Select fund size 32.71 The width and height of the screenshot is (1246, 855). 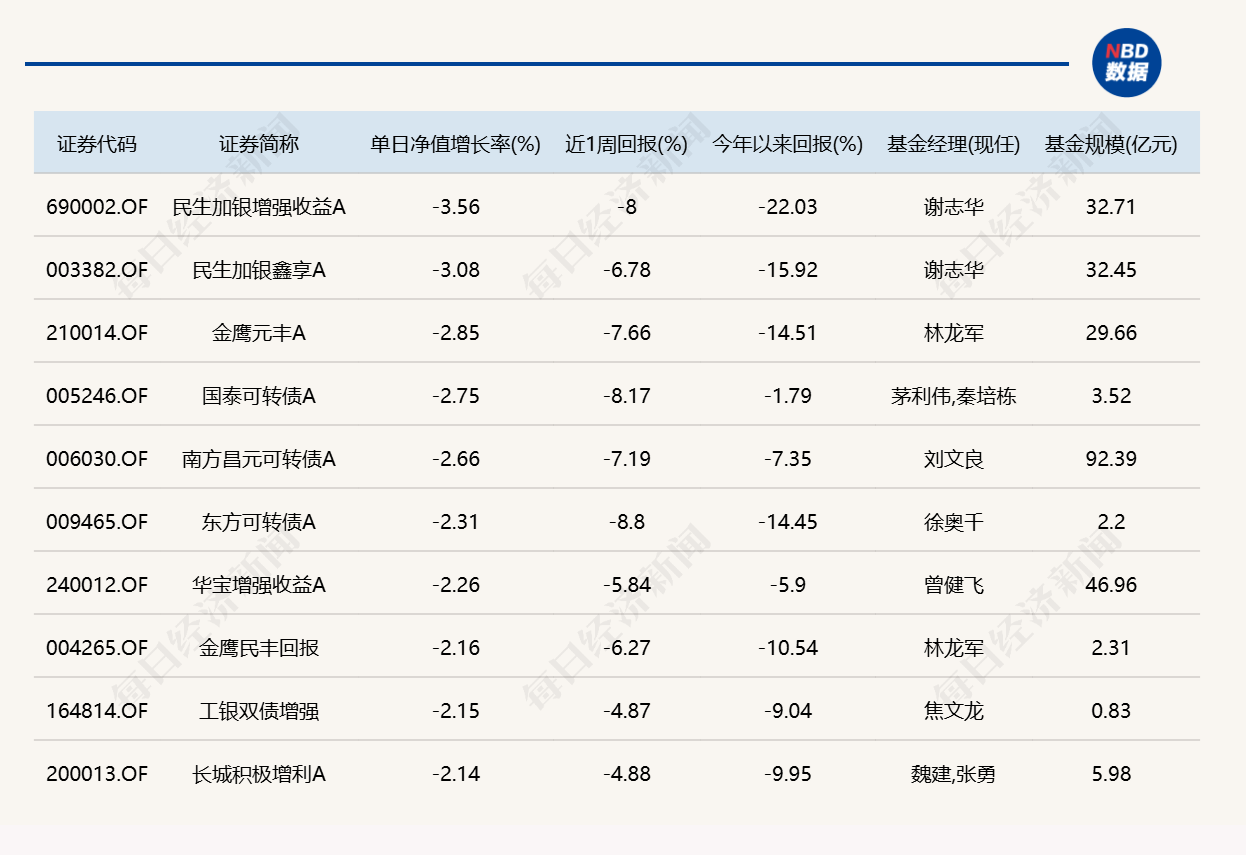coord(1111,207)
